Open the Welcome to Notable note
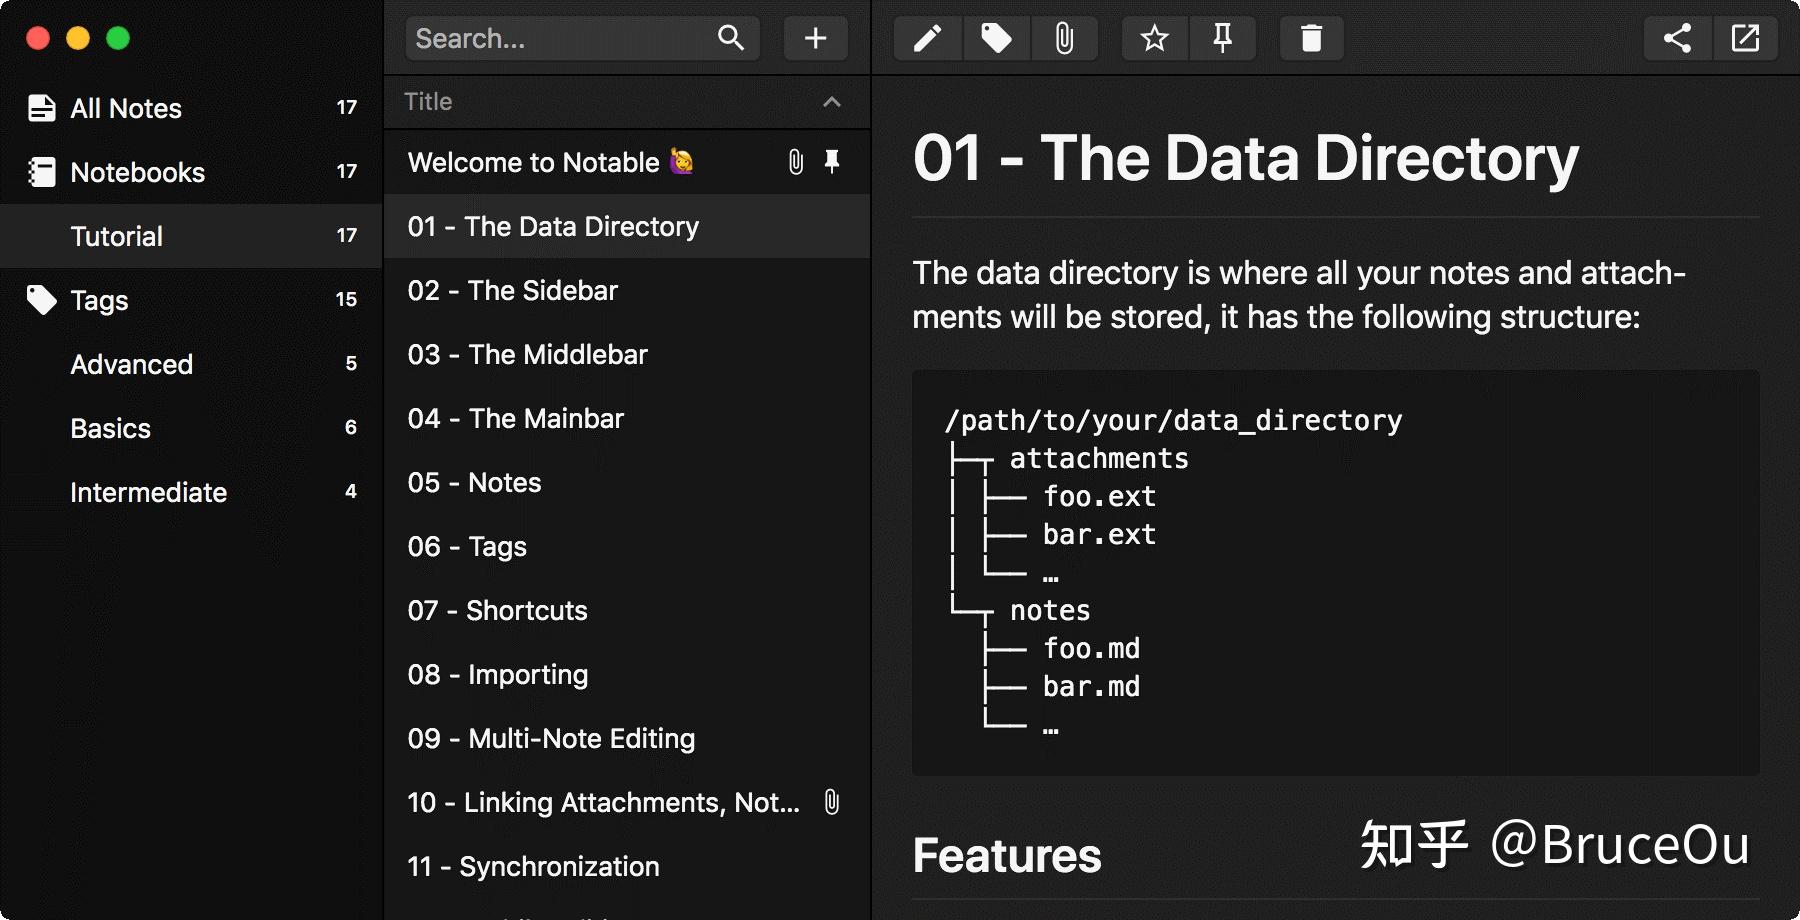 (534, 162)
